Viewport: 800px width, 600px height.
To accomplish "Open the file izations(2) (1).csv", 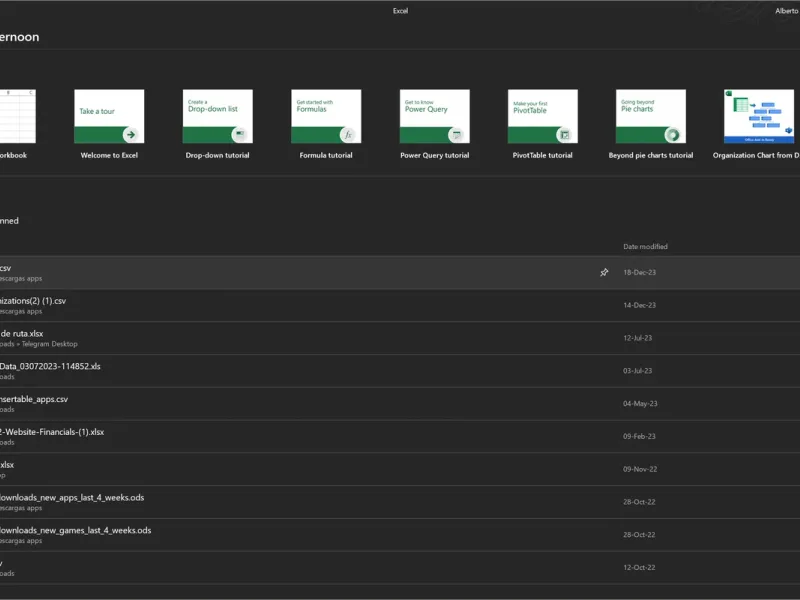I will click(x=400, y=305).
